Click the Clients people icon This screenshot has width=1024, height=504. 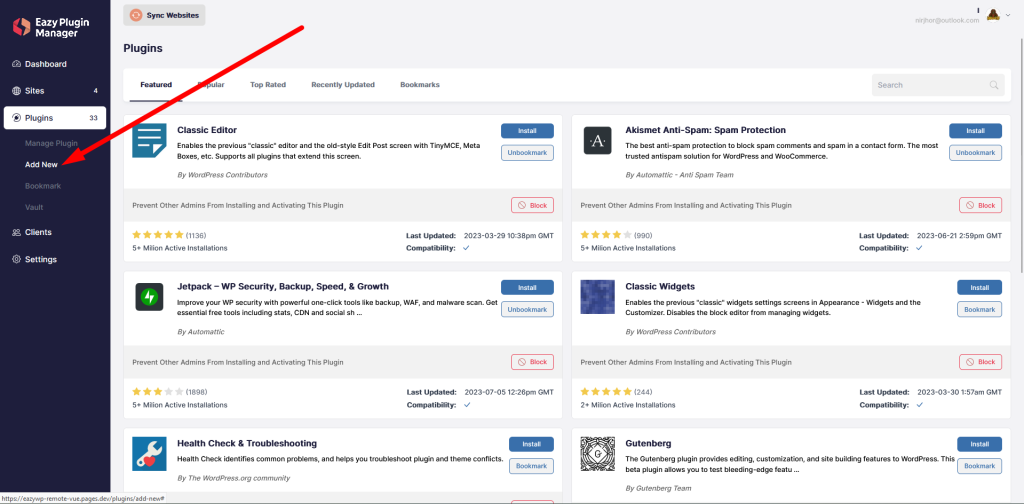coord(17,232)
